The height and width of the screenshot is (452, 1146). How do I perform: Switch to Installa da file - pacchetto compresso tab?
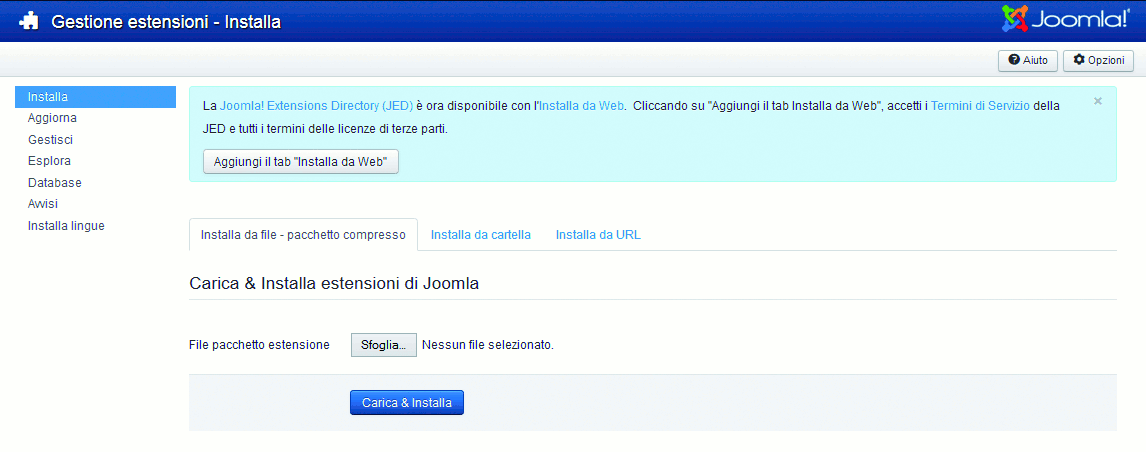pyautogui.click(x=303, y=235)
